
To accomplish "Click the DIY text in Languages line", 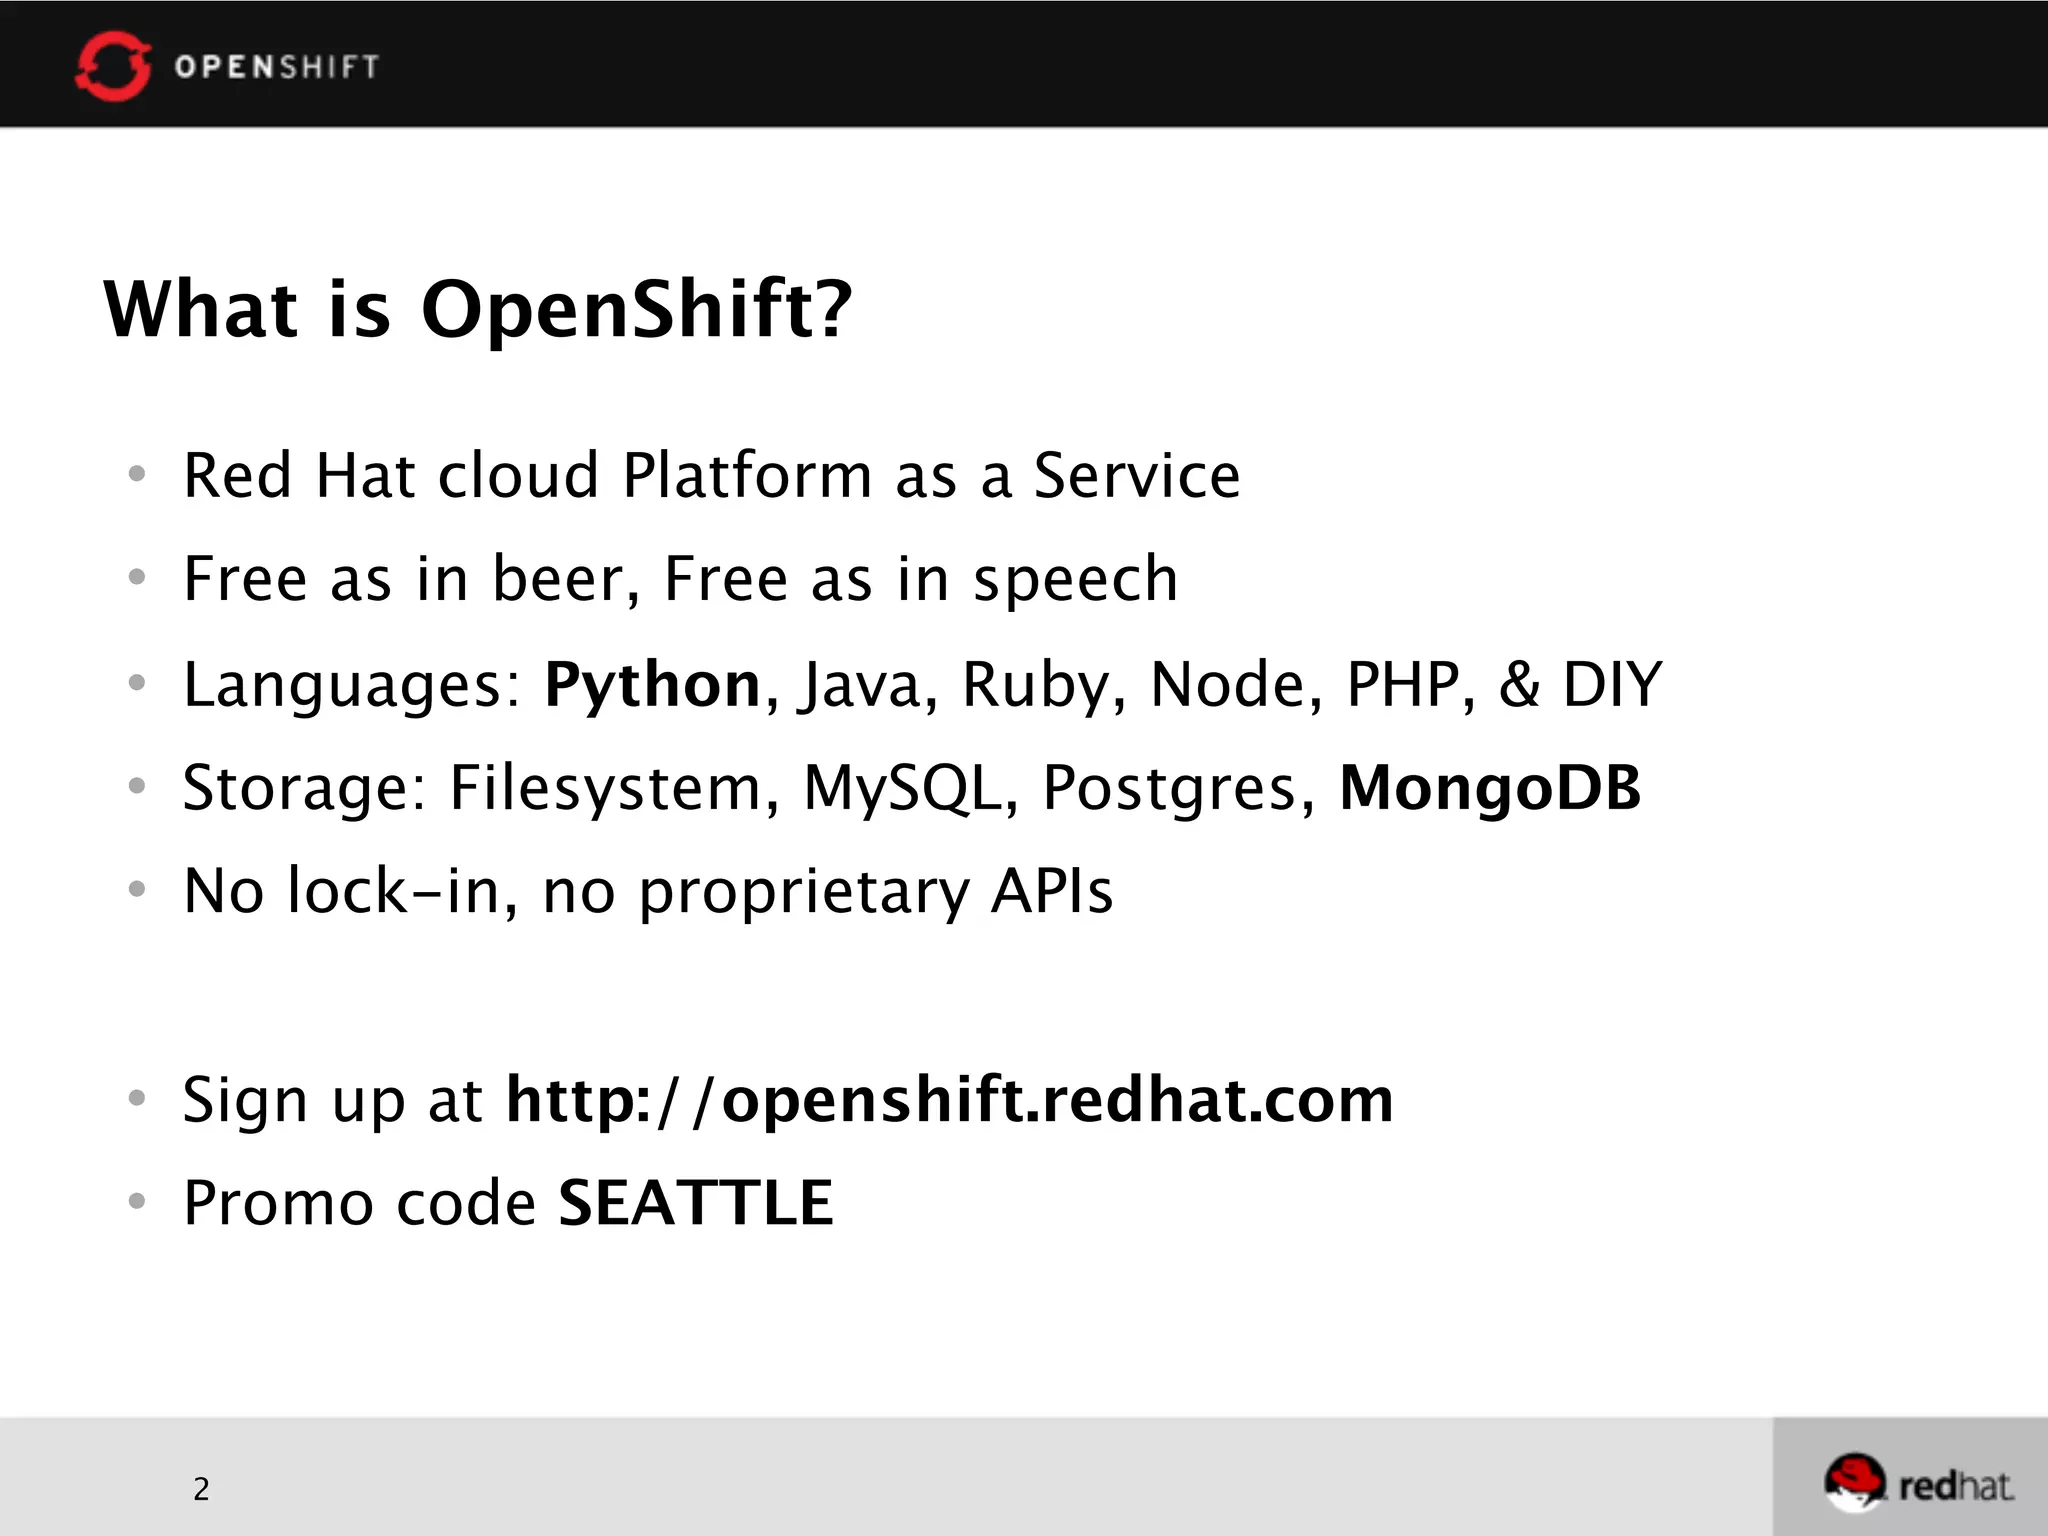I will click(1612, 685).
